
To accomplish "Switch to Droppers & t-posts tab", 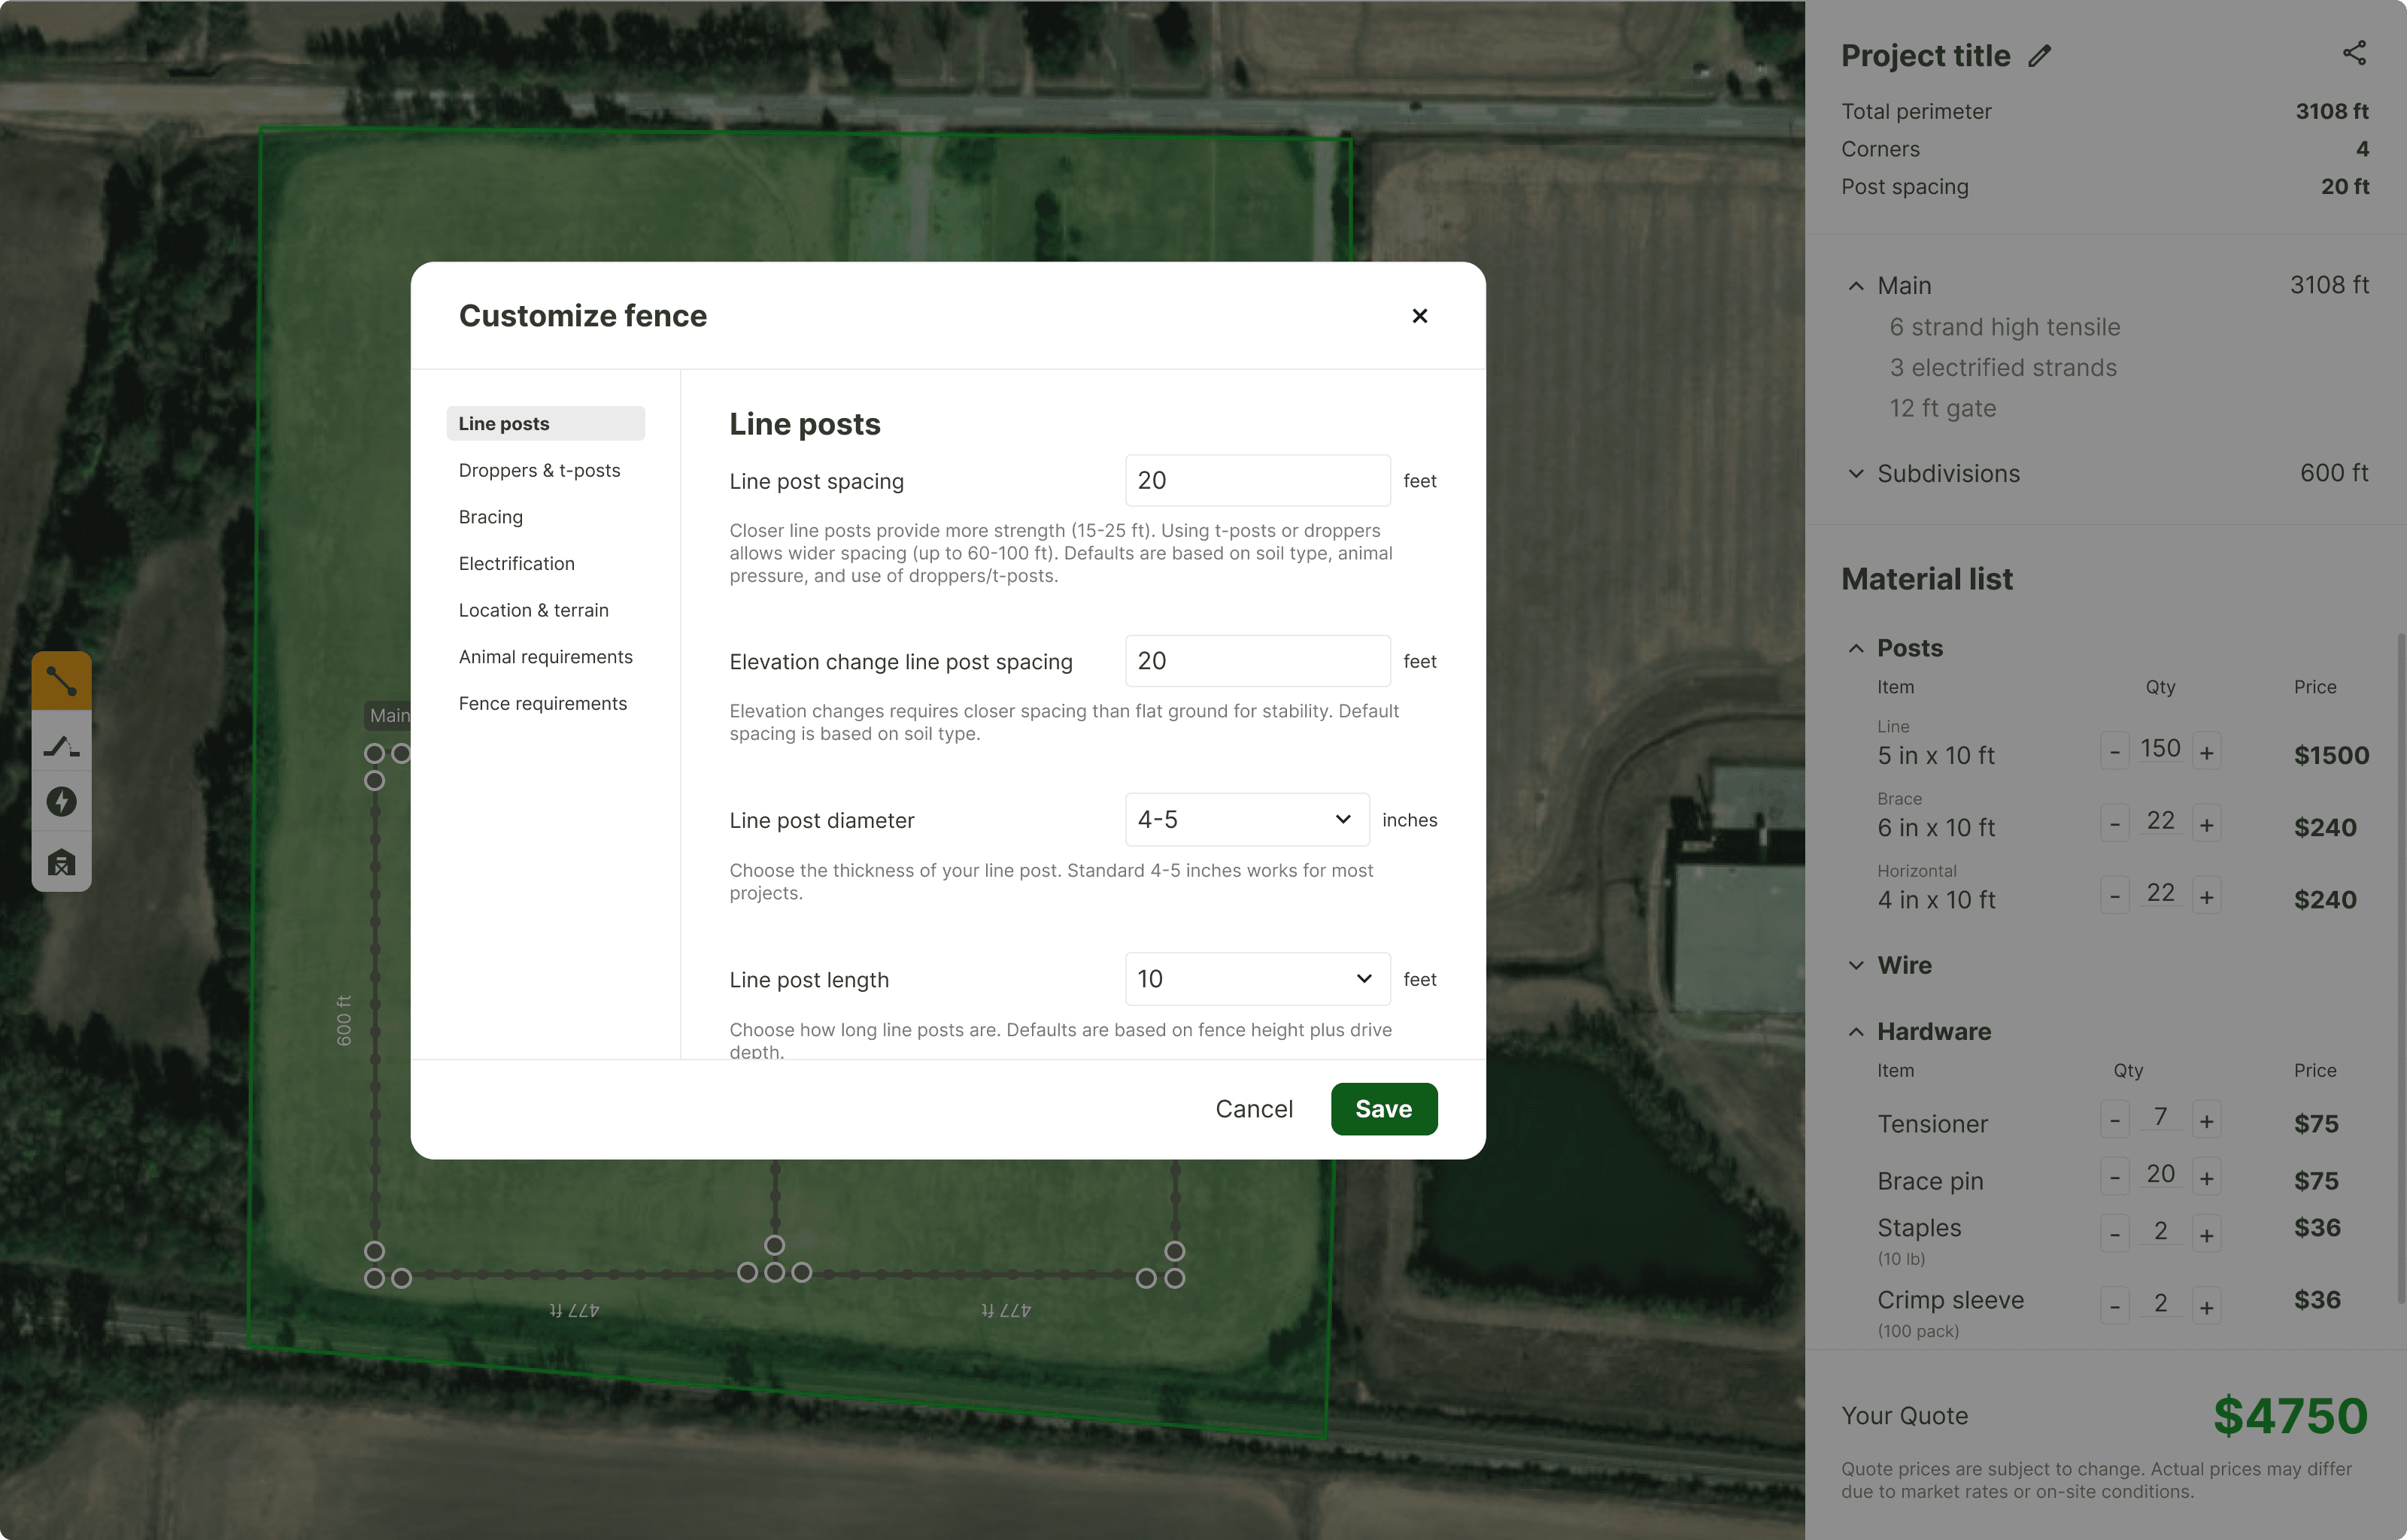I will 539,471.
